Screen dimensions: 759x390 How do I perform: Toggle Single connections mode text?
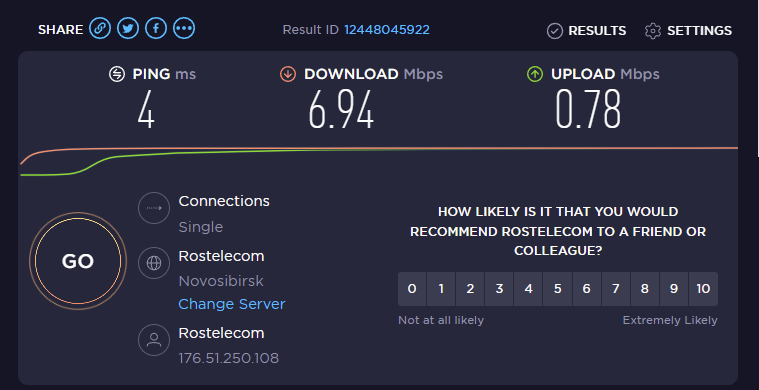click(201, 227)
